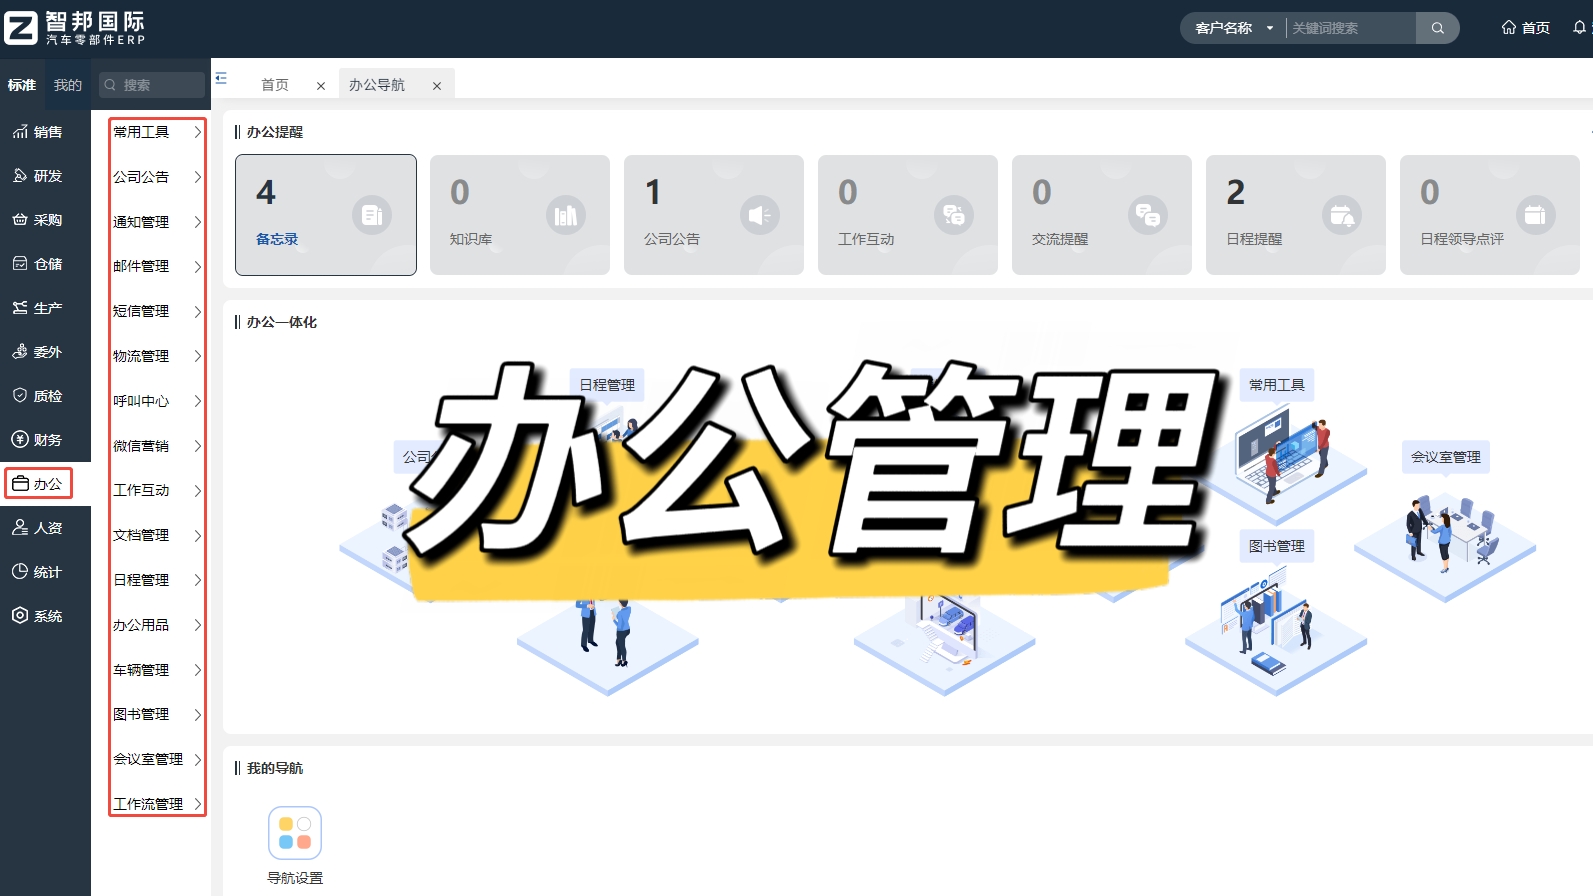The height and width of the screenshot is (896, 1593).
Task: Switch to the 首页 tab
Action: (x=275, y=85)
